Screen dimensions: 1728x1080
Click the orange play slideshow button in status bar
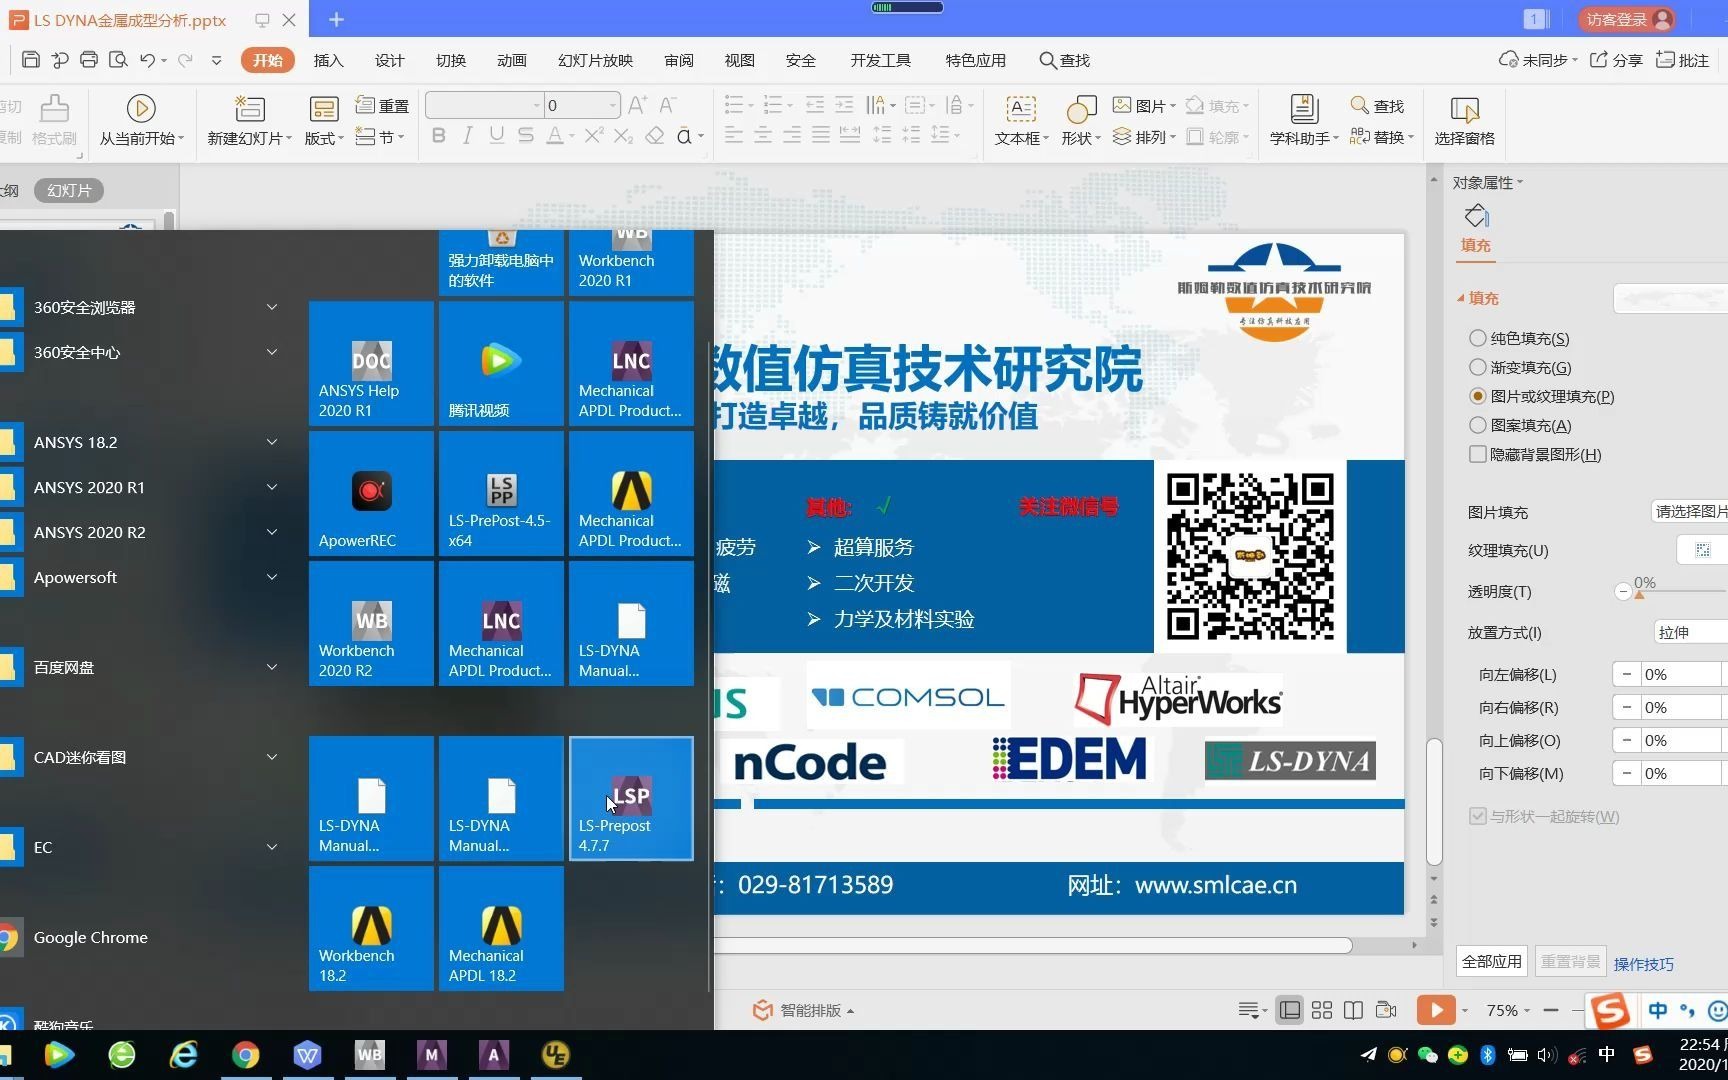pyautogui.click(x=1436, y=1010)
